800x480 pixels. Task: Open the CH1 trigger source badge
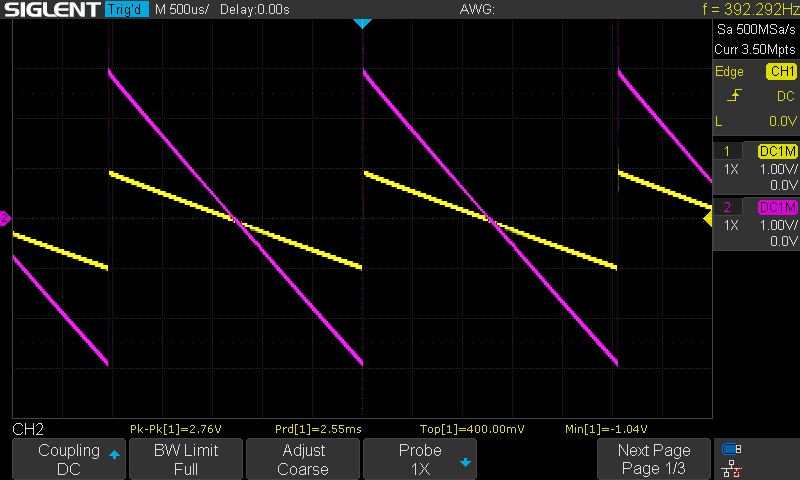click(x=780, y=72)
